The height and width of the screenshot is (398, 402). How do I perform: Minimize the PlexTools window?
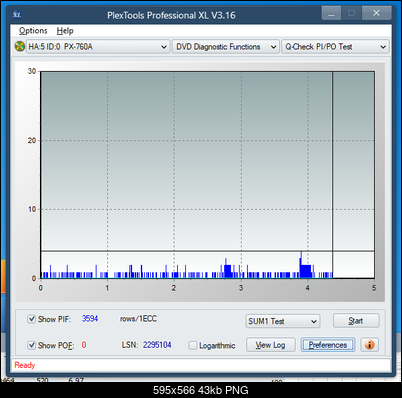(x=331, y=13)
